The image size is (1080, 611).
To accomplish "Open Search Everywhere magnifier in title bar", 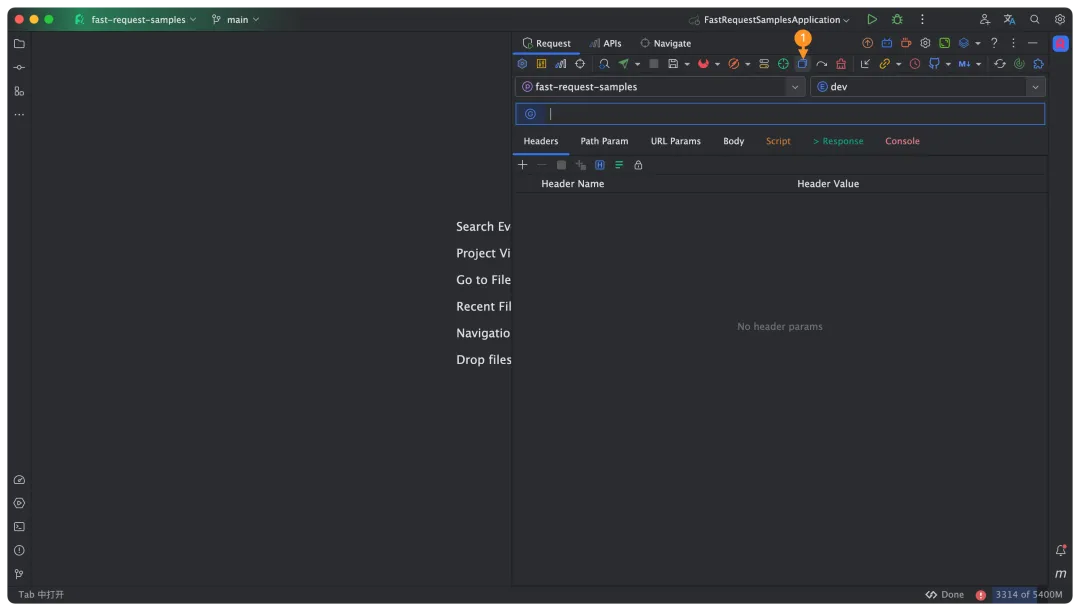I will pos(1035,19).
